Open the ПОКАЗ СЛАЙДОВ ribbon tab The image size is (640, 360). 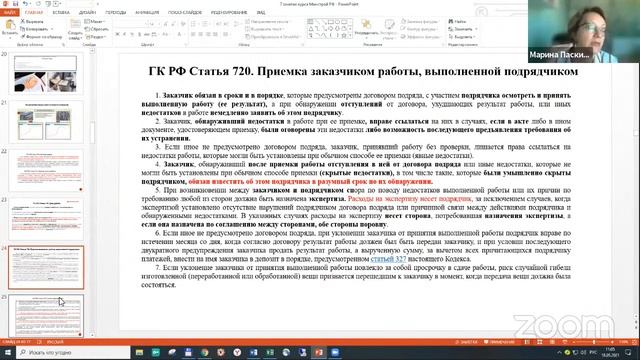185,12
